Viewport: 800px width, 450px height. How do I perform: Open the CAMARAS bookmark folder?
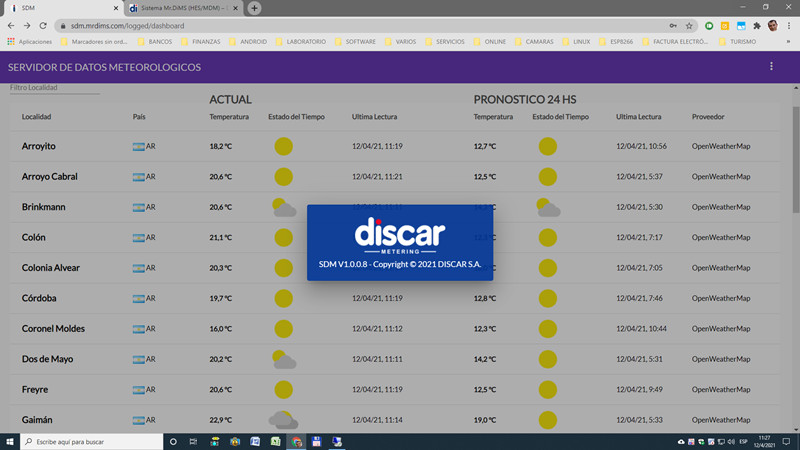[x=534, y=42]
